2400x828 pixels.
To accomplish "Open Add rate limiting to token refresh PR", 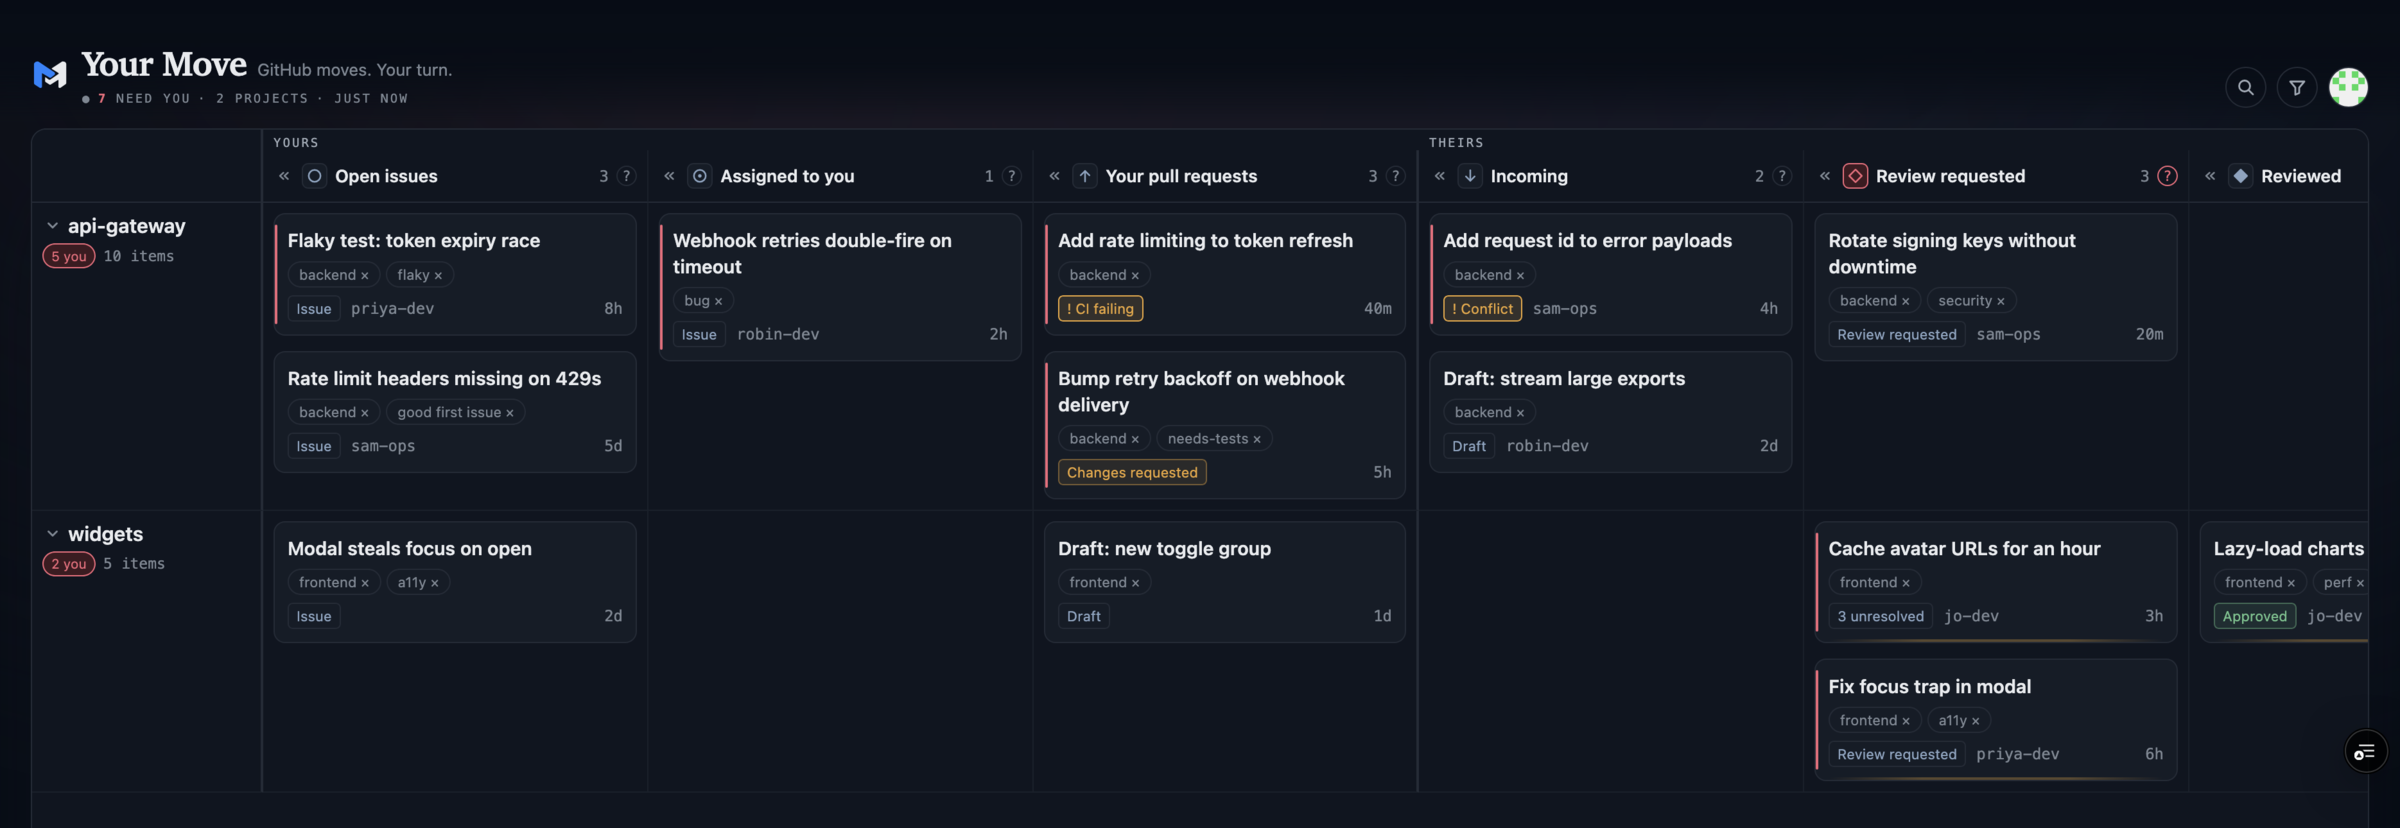I will click(x=1225, y=274).
